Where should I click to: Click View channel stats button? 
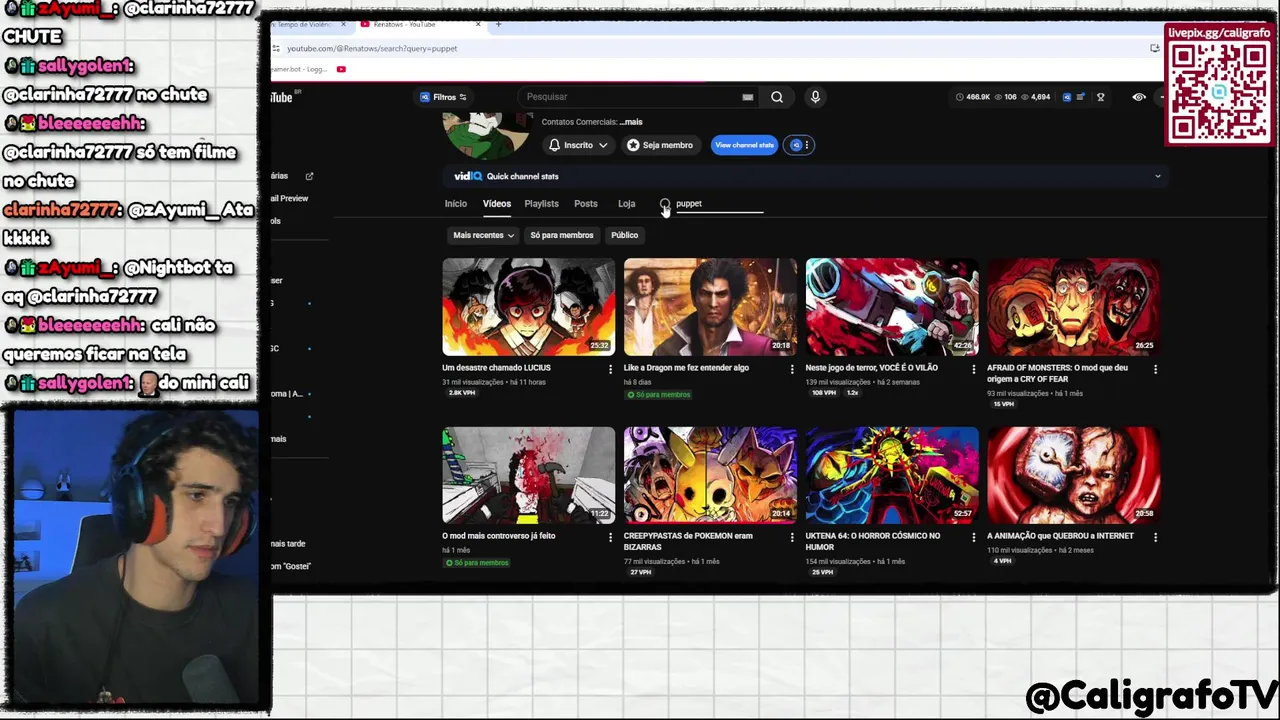coord(744,145)
